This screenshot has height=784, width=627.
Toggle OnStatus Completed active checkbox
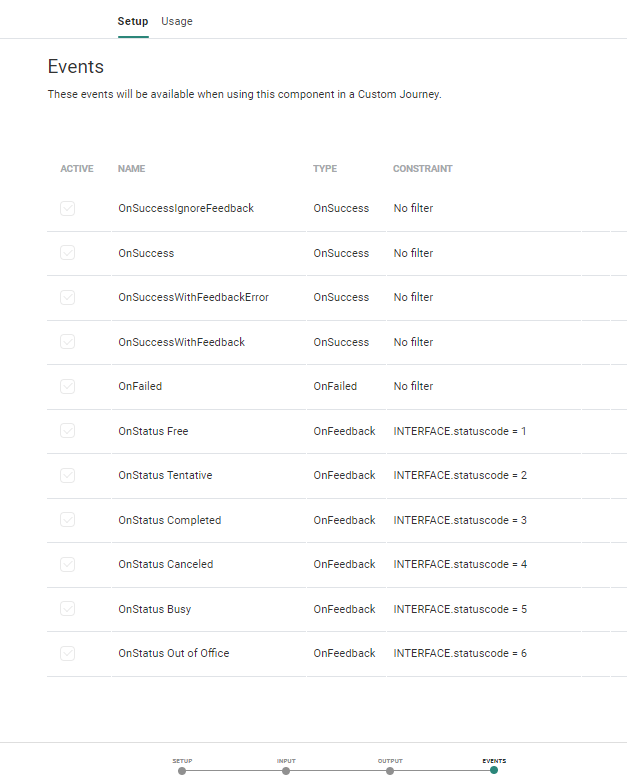(67, 520)
